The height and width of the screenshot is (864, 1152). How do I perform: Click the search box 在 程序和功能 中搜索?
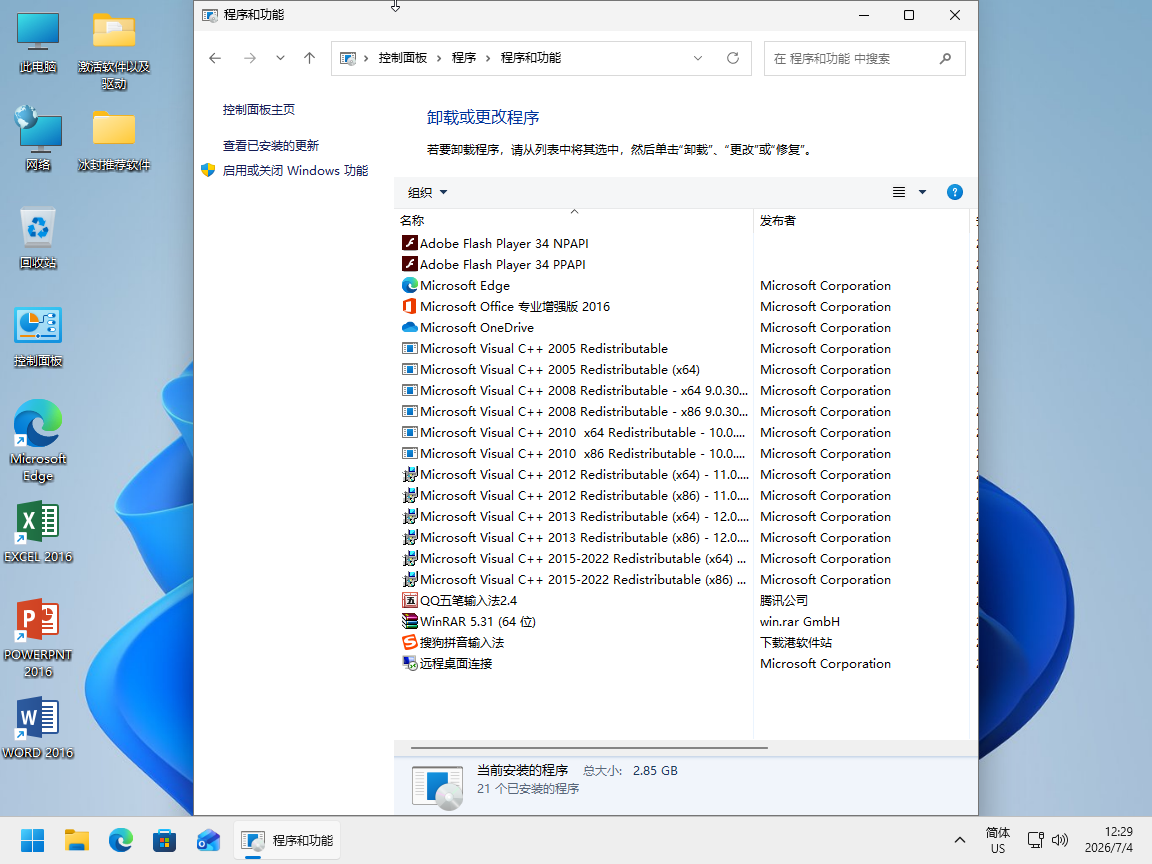[865, 58]
